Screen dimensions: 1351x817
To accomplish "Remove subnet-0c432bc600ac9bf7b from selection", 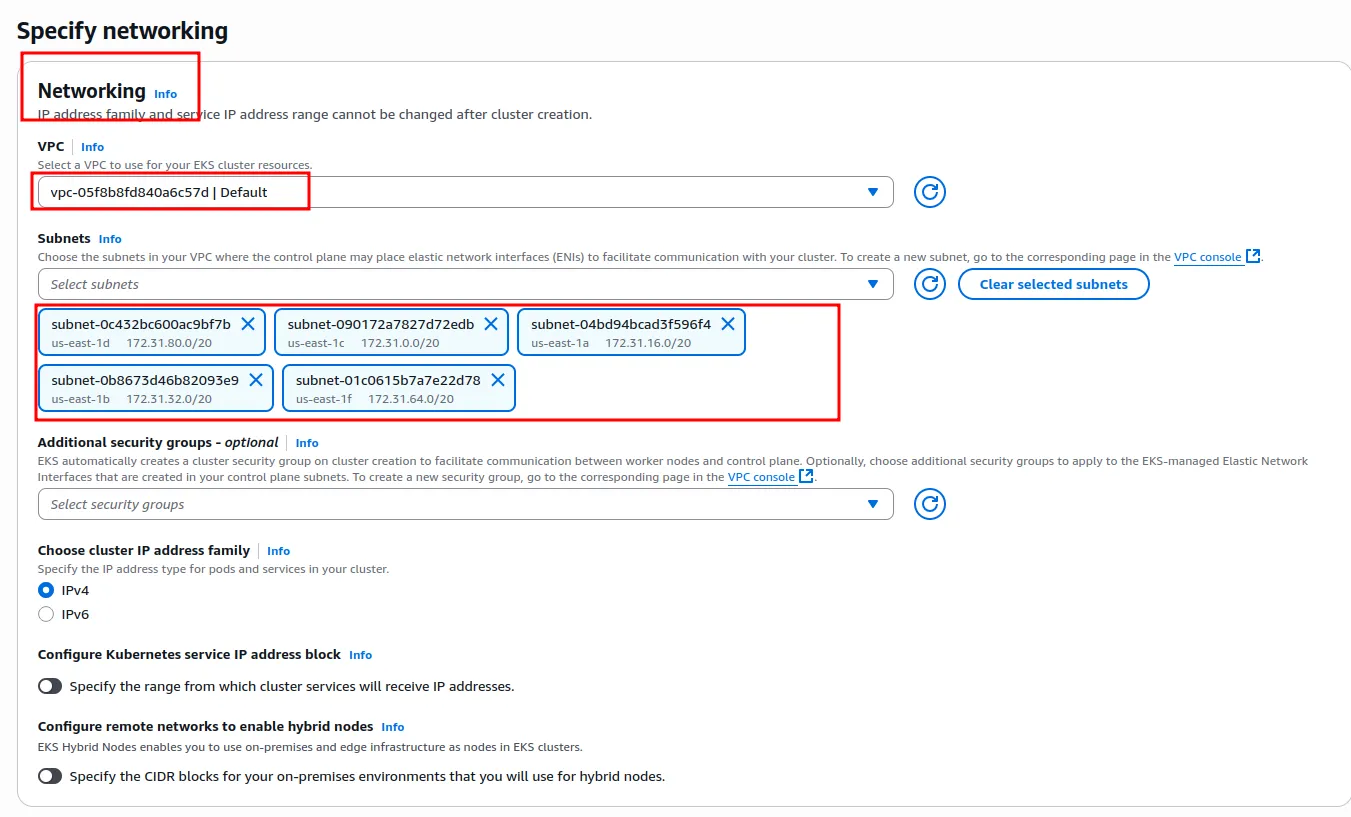I will click(248, 324).
